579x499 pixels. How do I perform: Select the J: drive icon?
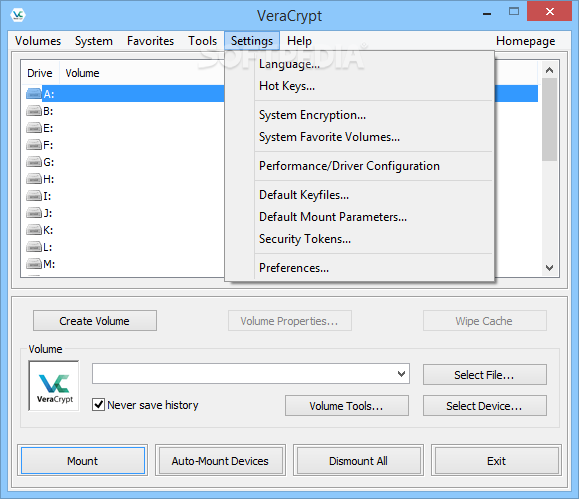tap(34, 213)
